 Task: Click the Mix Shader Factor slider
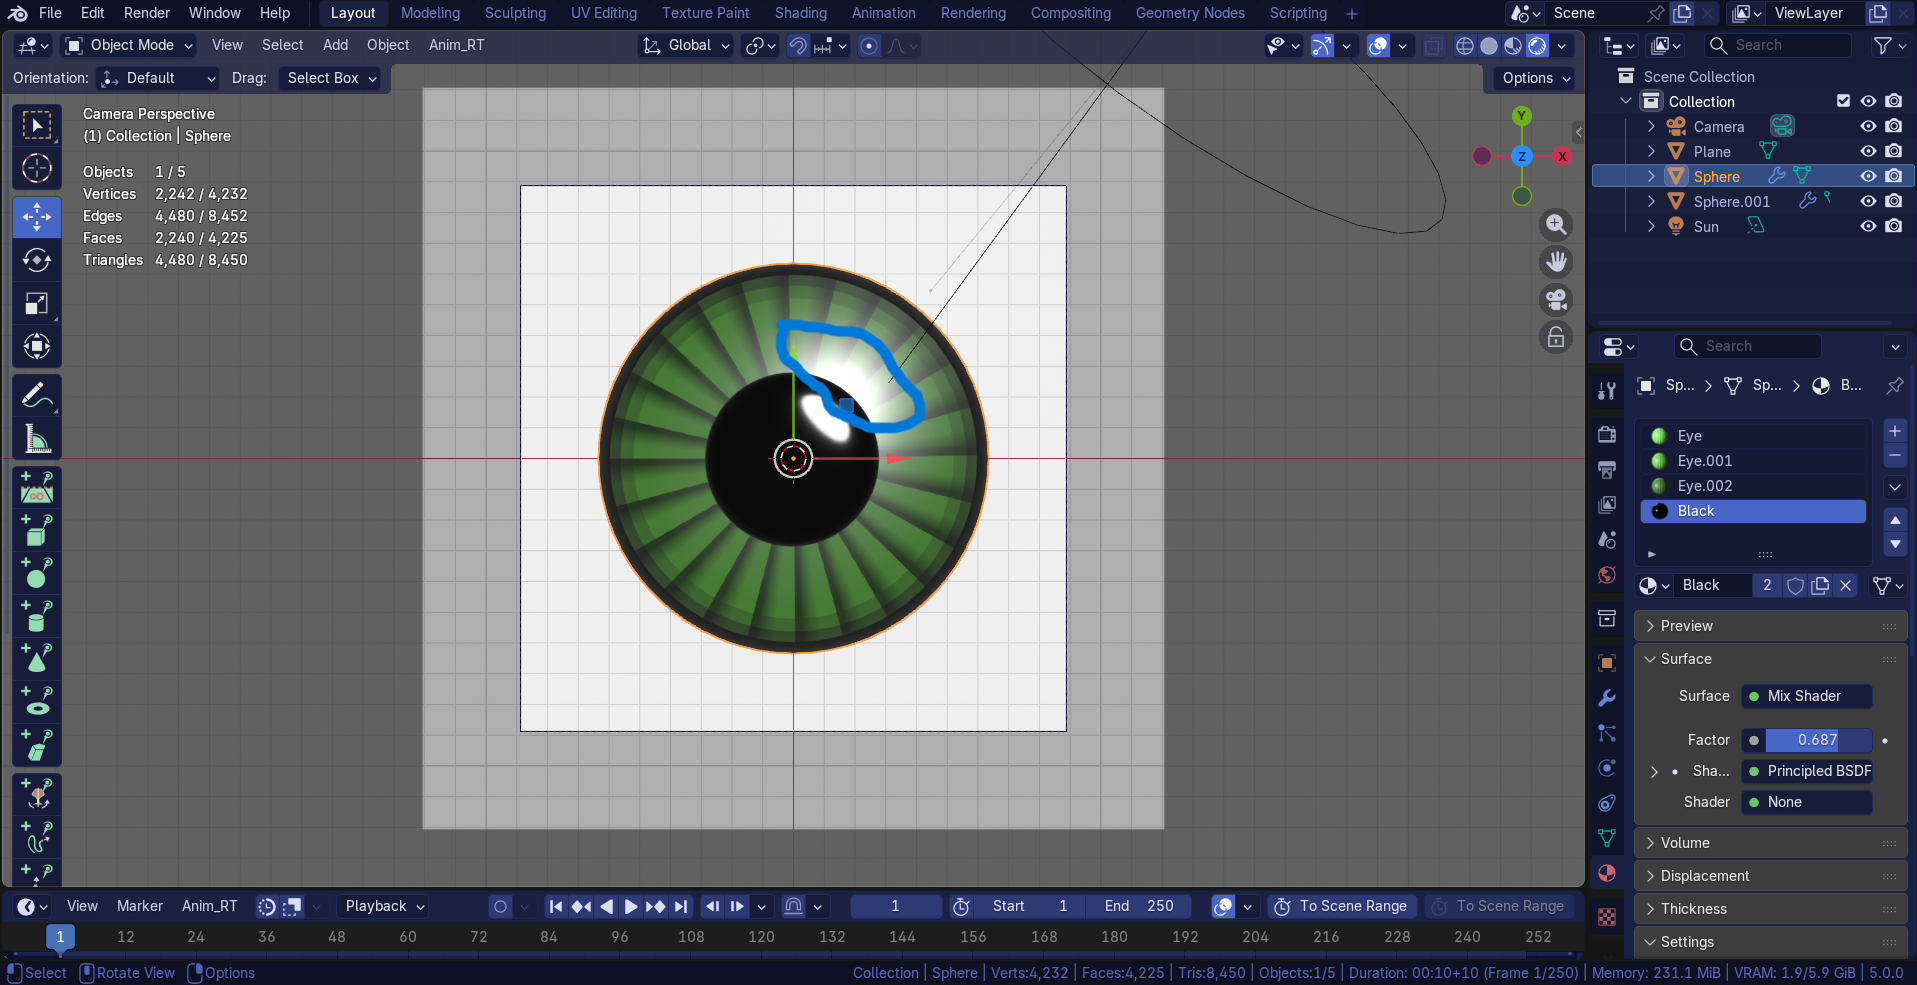pos(1807,740)
